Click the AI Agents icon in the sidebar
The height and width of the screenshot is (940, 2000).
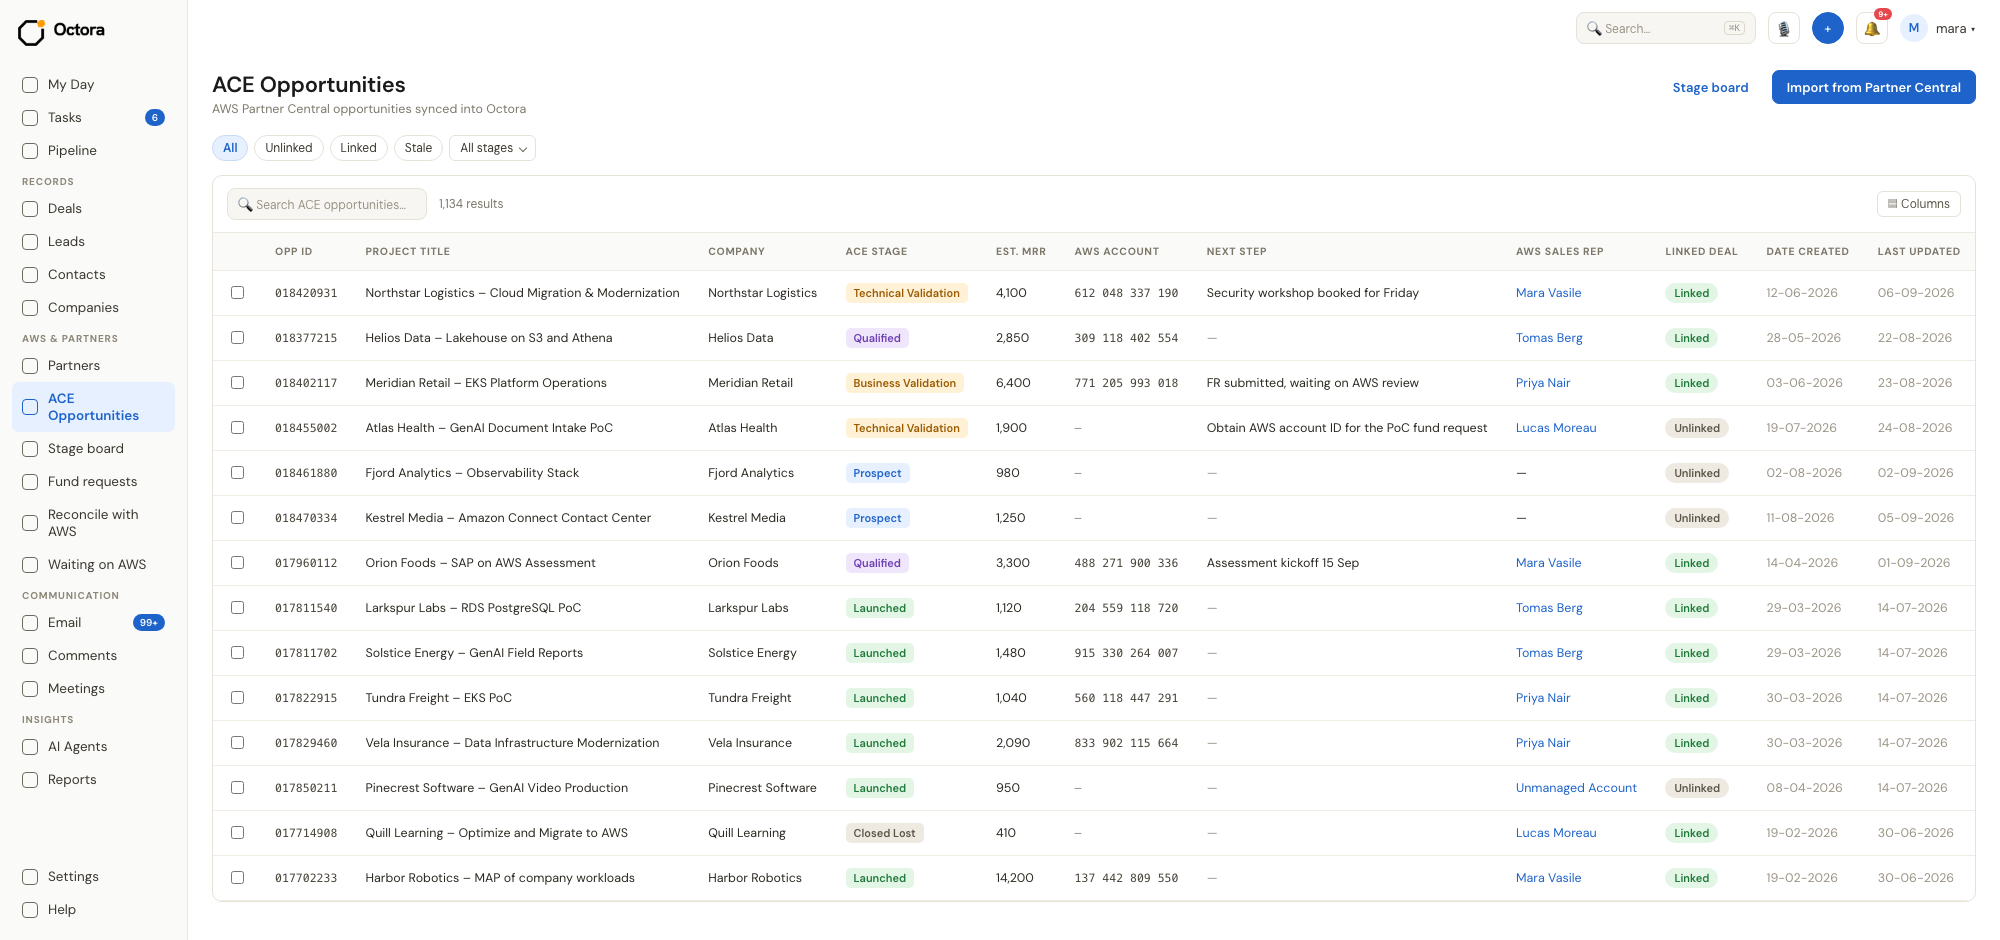coord(30,747)
